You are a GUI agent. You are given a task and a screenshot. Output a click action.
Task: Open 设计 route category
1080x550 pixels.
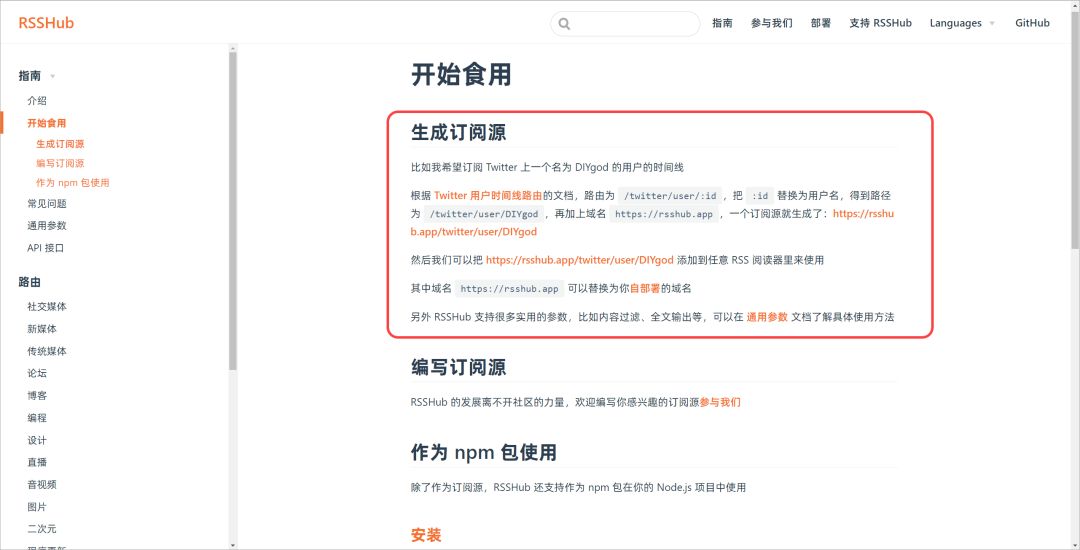point(37,440)
